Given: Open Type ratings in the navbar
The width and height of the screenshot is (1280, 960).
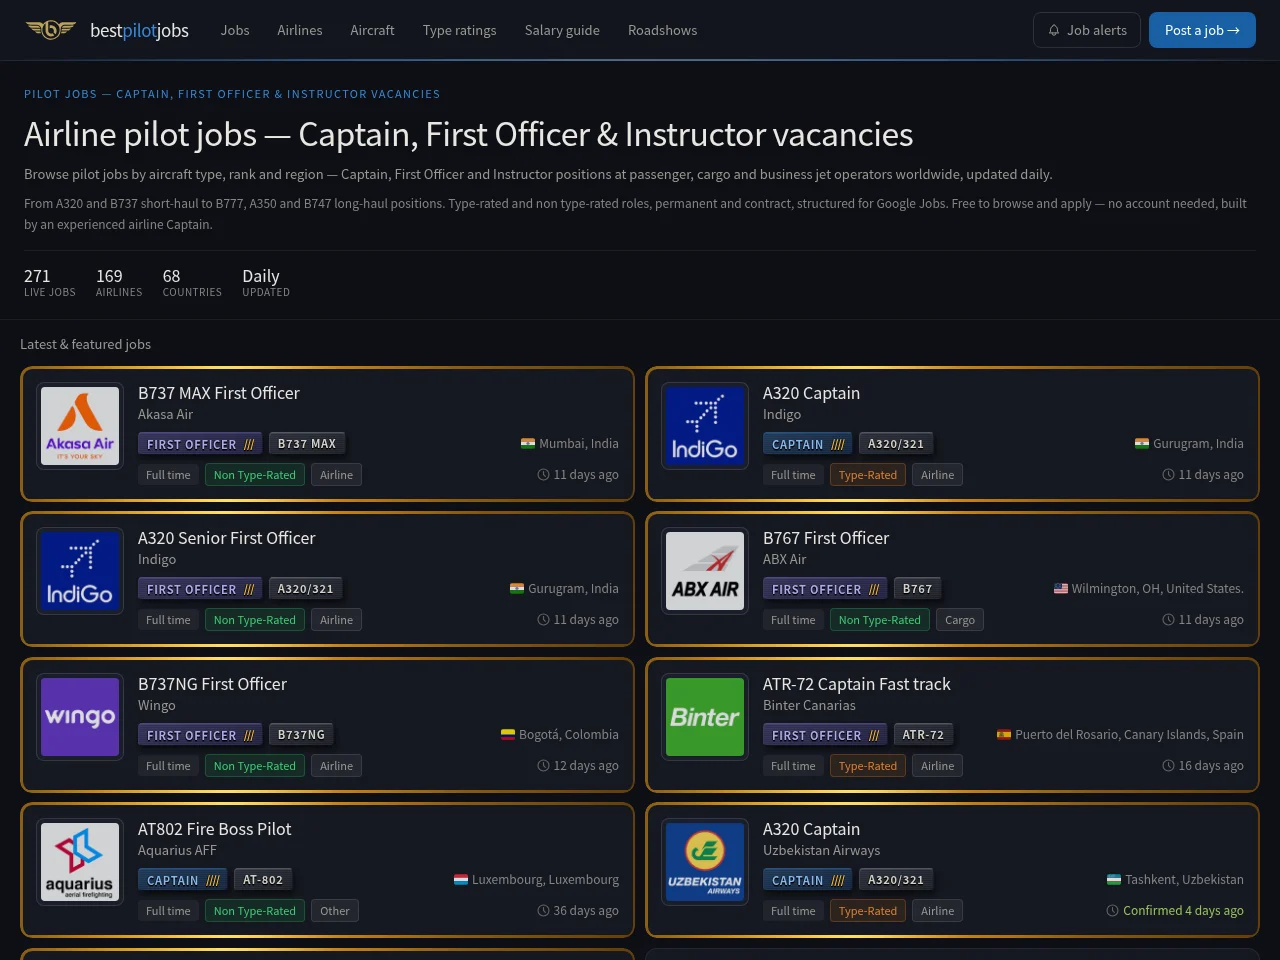Looking at the screenshot, I should (460, 30).
